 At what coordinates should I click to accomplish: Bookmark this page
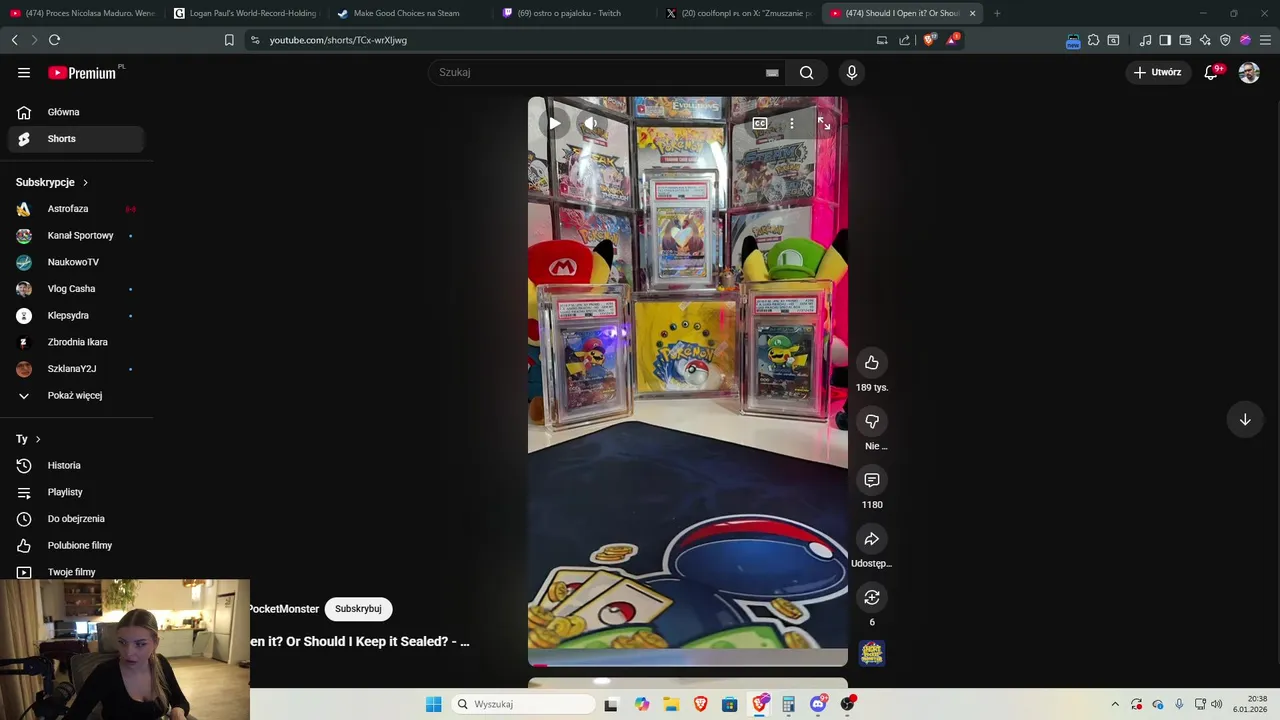[x=229, y=40]
